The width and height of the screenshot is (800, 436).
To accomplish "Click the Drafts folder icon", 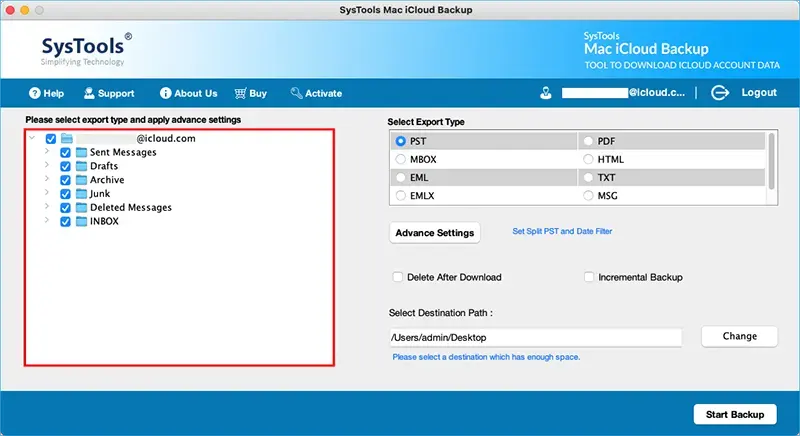I will (x=82, y=166).
